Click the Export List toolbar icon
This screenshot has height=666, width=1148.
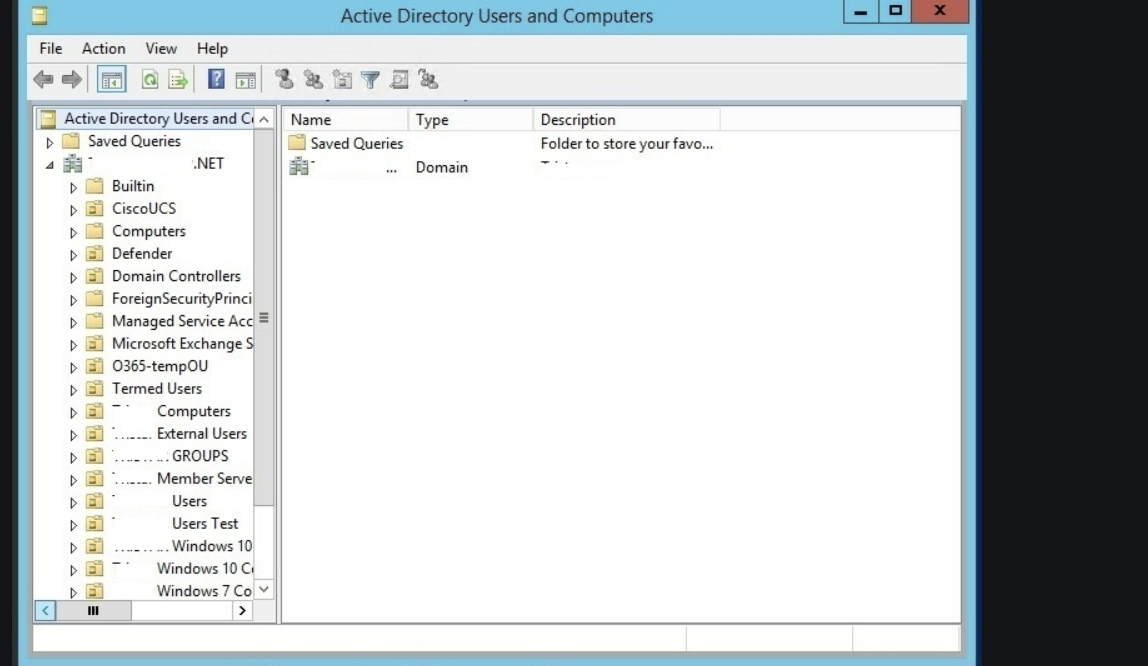[x=178, y=80]
